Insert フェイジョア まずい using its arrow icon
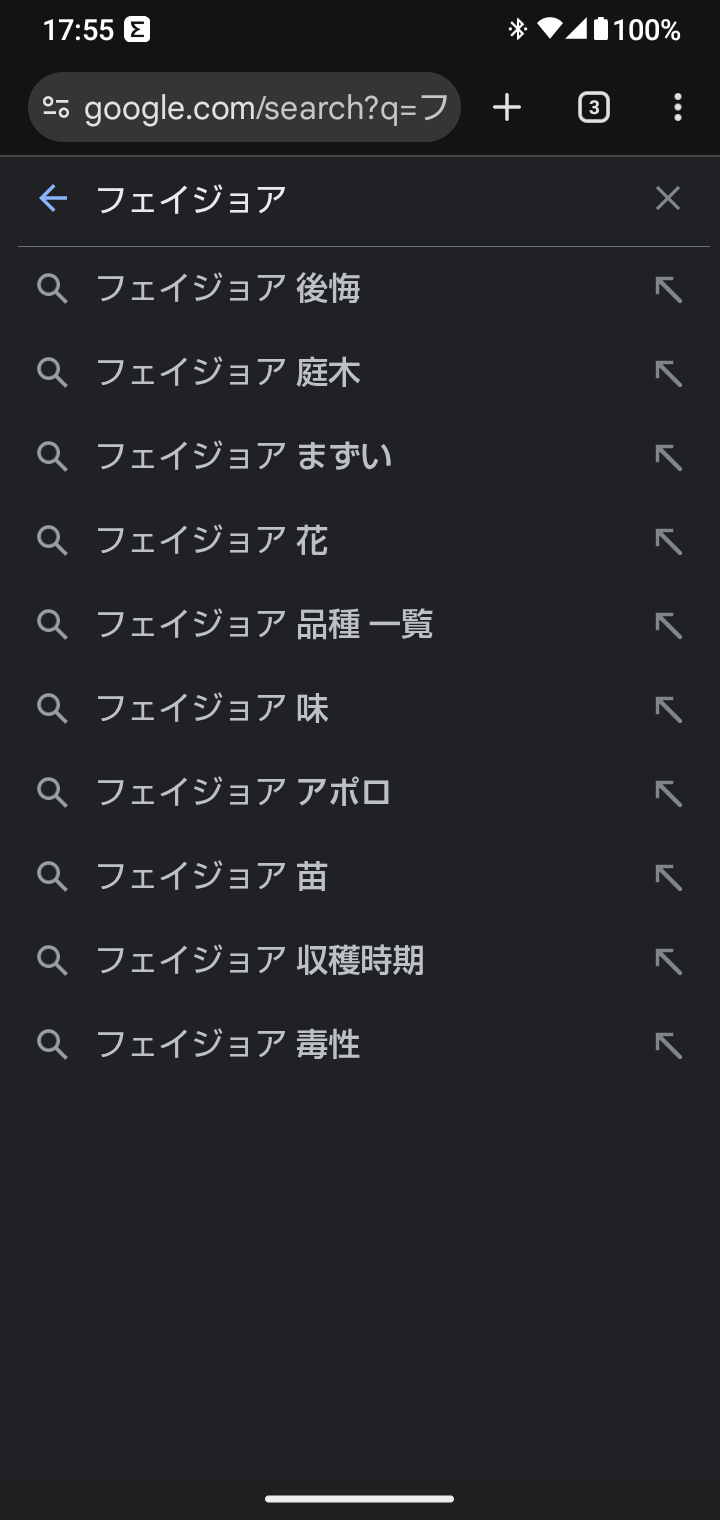The width and height of the screenshot is (720, 1520). pyautogui.click(x=668, y=458)
